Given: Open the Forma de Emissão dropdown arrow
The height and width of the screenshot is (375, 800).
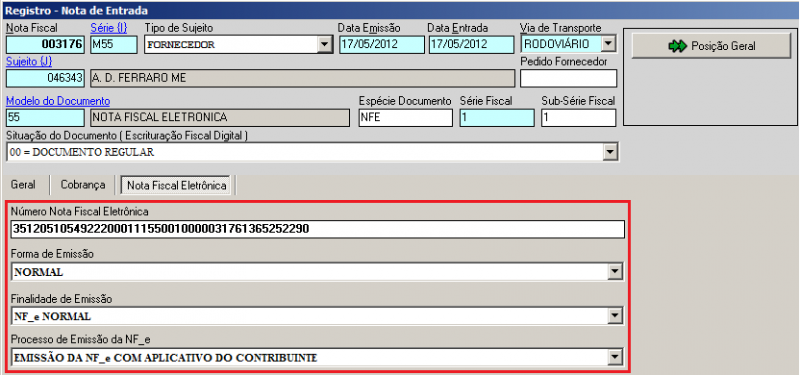Looking at the screenshot, I should click(x=616, y=272).
